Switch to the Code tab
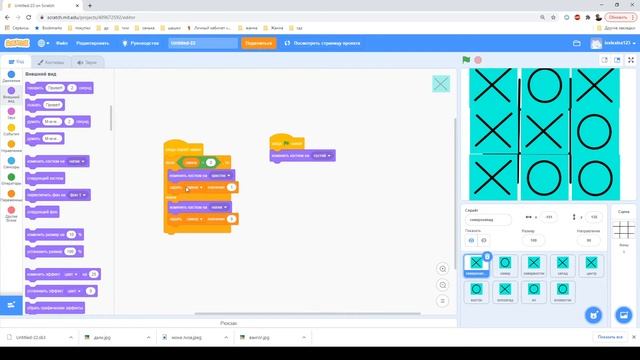This screenshot has height=360, width=640. pyautogui.click(x=16, y=62)
